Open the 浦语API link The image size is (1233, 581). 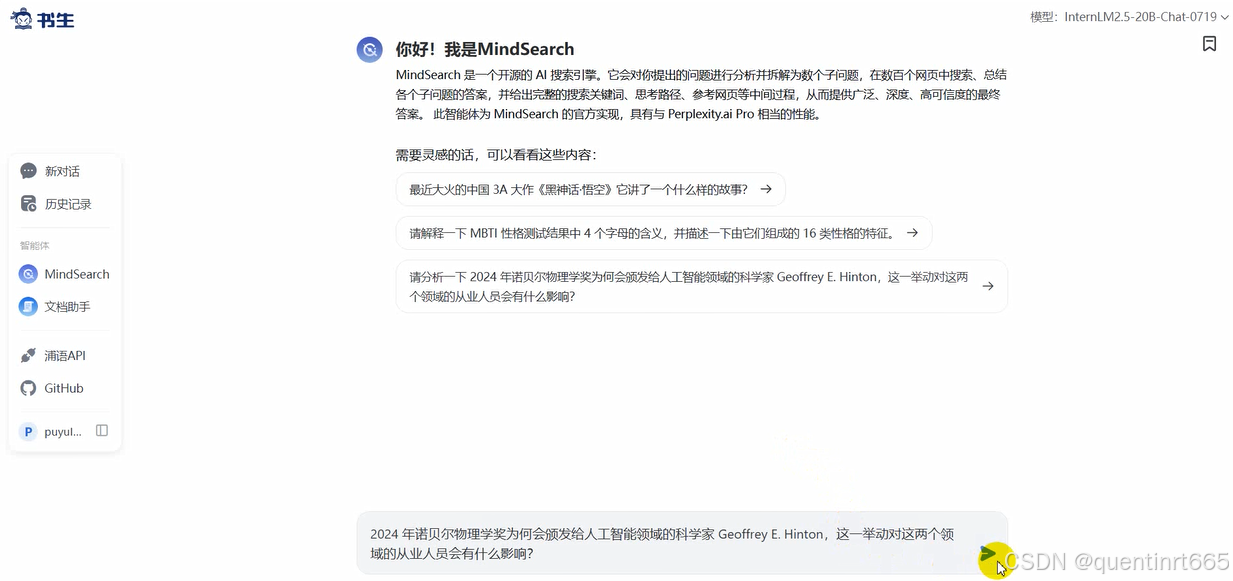tap(65, 356)
